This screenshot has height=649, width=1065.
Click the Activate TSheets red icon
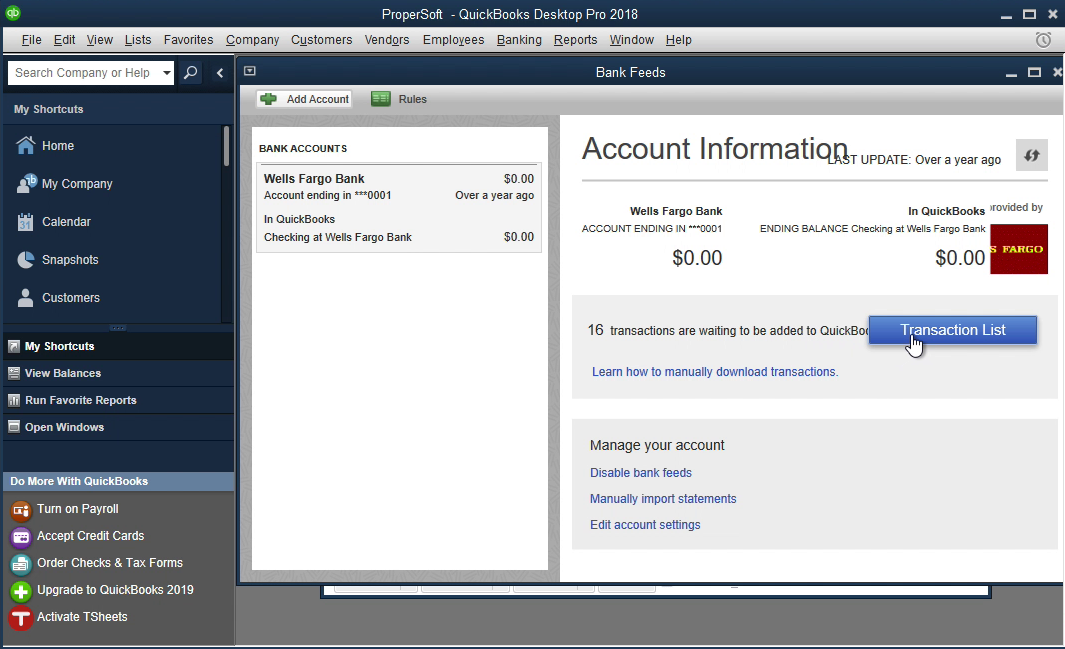point(21,618)
